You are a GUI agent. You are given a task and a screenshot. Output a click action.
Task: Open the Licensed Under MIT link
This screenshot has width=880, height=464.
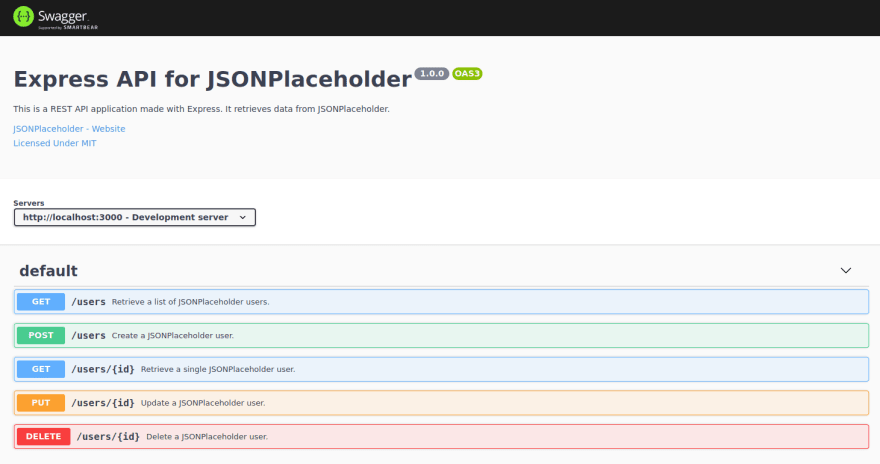pos(54,143)
